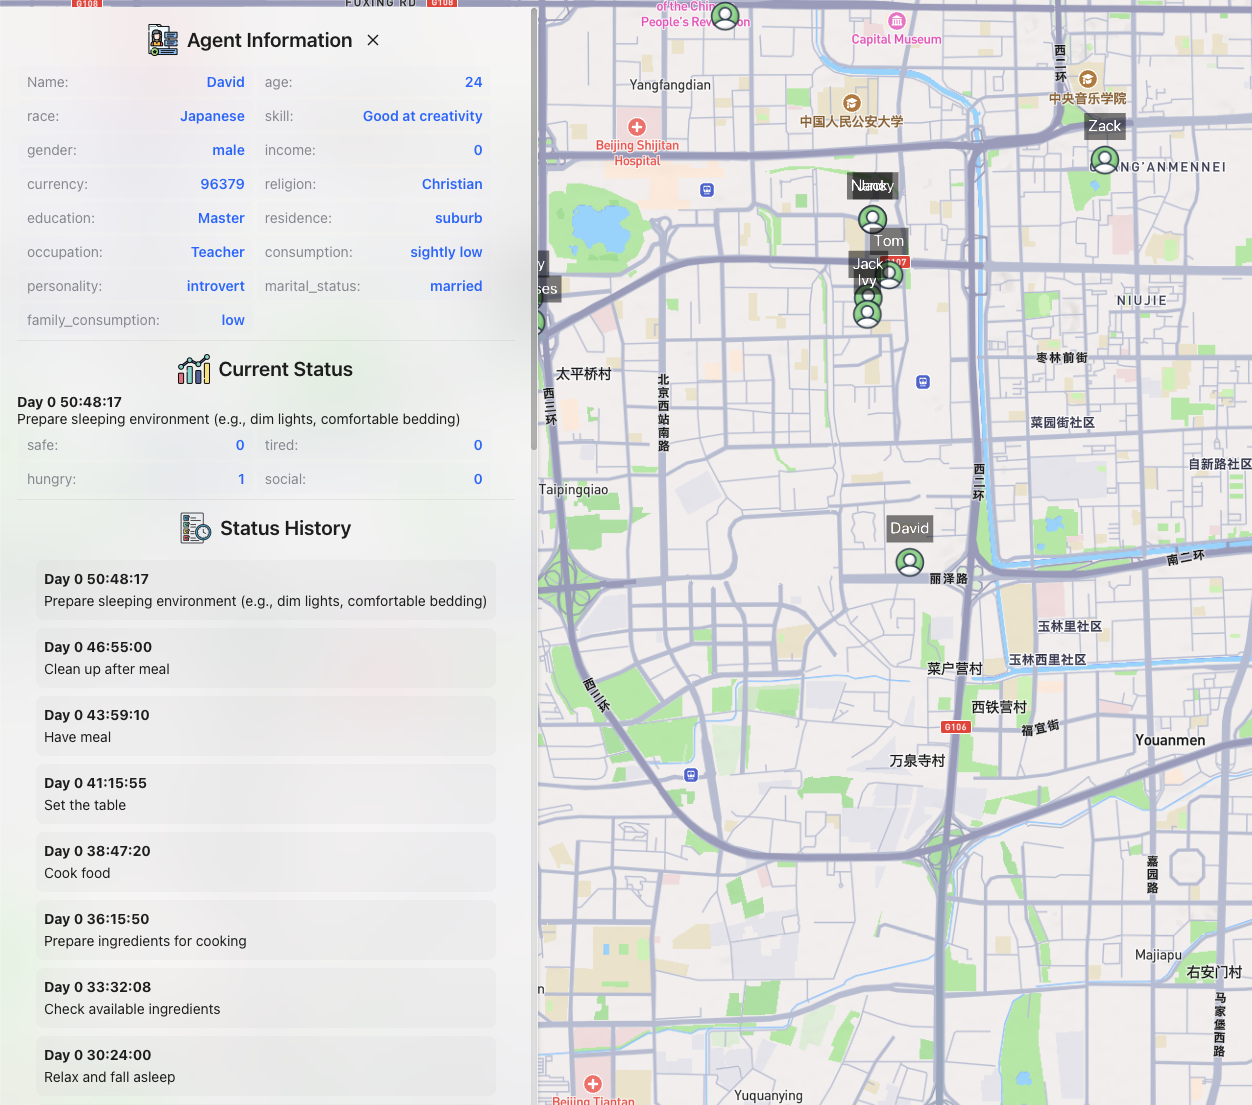
Task: Click the Agent Information header icon
Action: click(x=163, y=40)
